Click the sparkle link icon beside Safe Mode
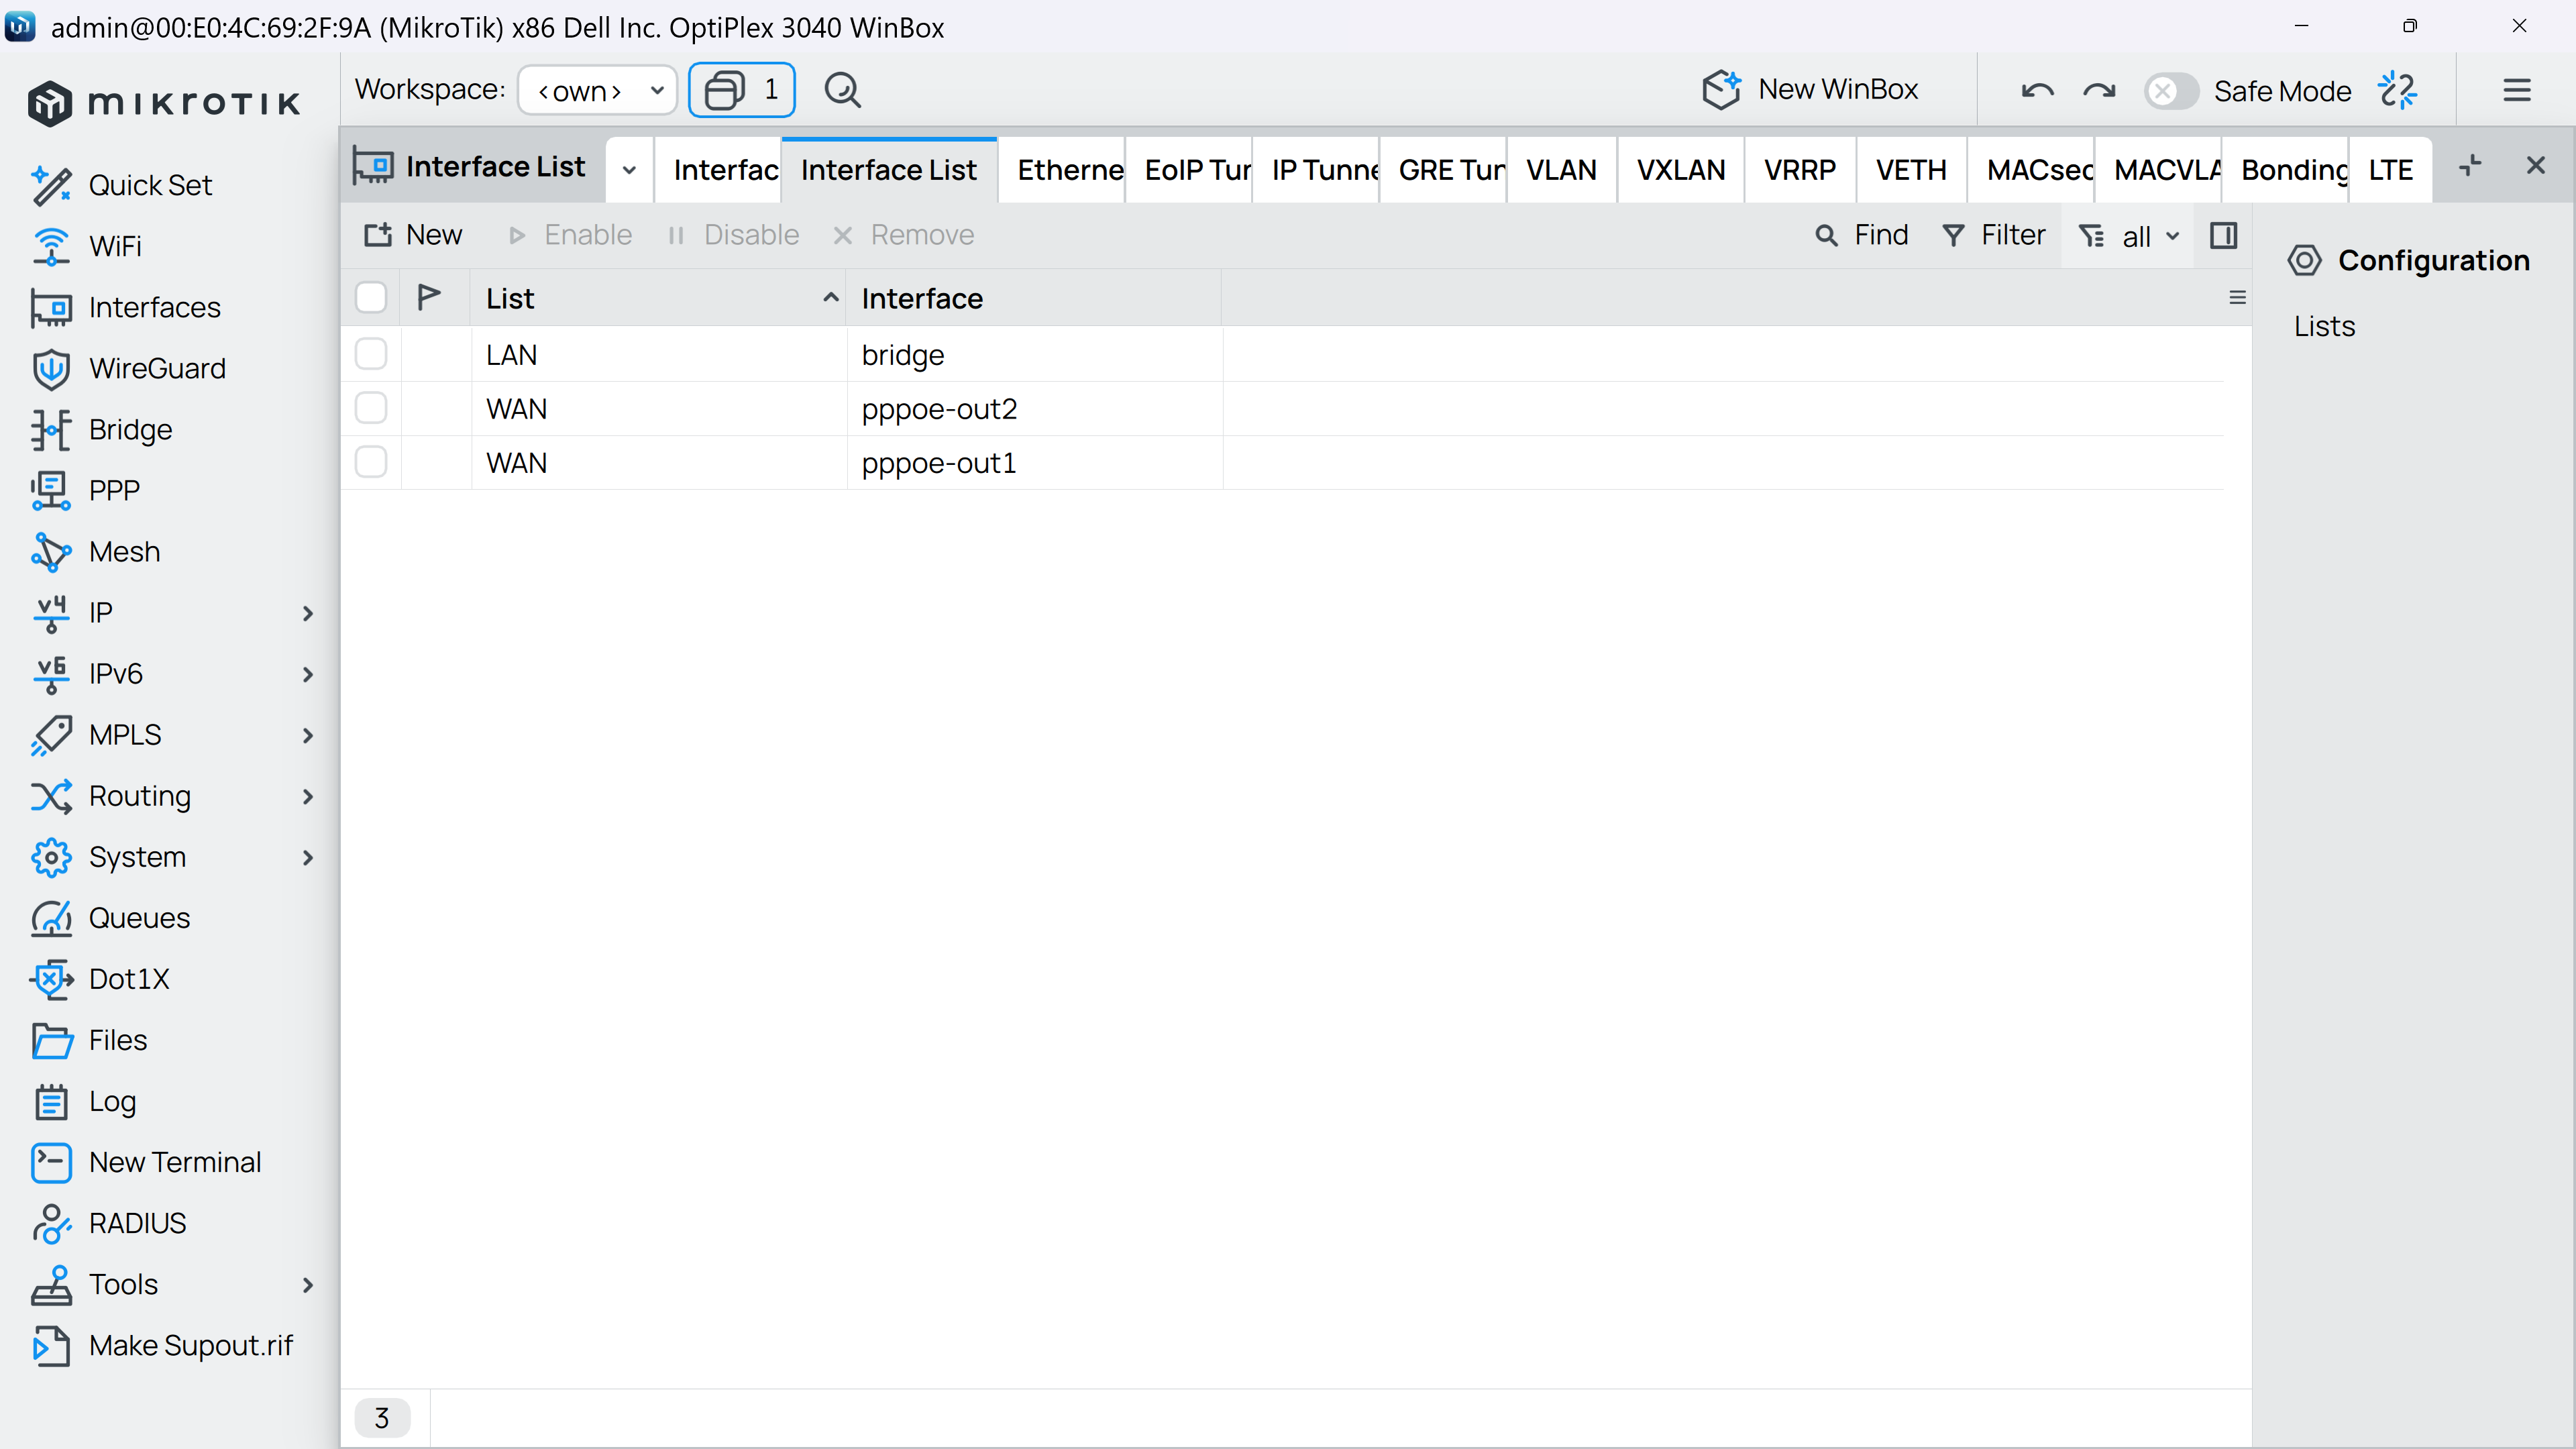Screen dimensions: 2576x1449 coord(2397,90)
